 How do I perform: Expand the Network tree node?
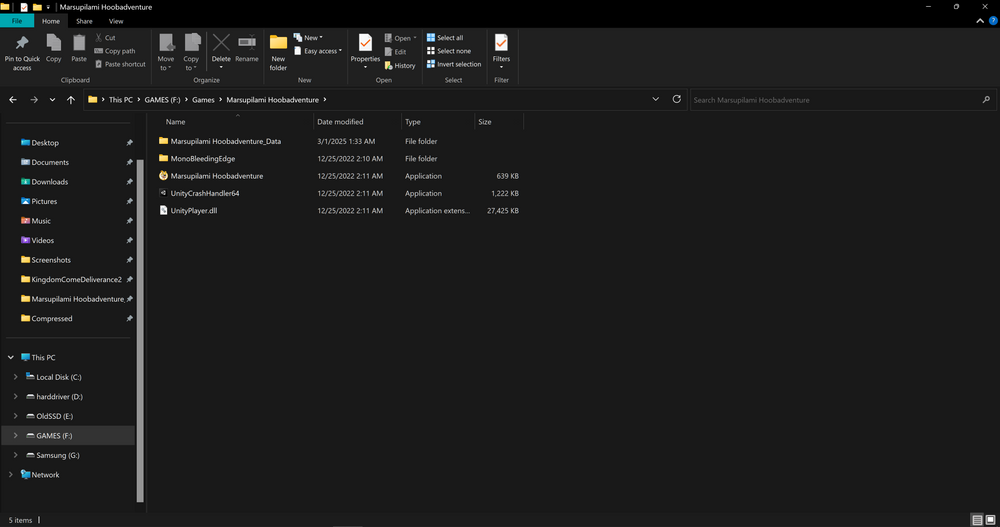pyautogui.click(x=11, y=475)
